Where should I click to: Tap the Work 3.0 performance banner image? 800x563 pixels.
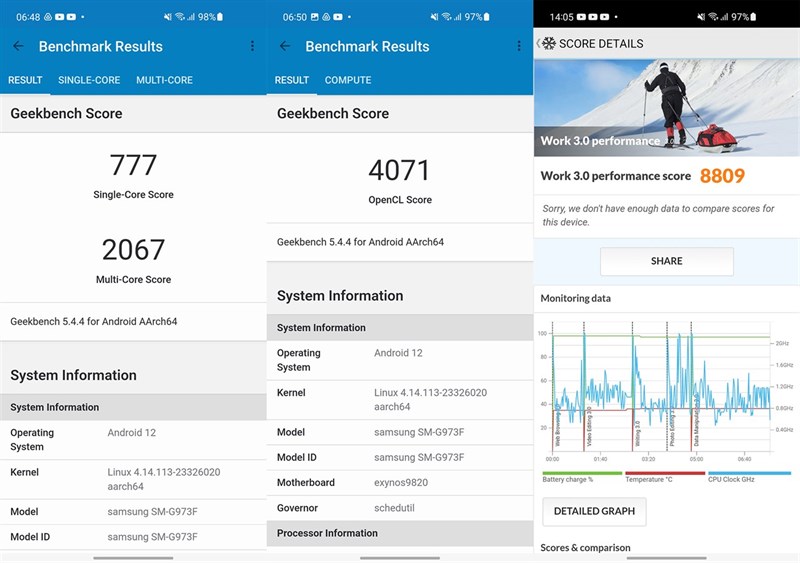point(667,108)
